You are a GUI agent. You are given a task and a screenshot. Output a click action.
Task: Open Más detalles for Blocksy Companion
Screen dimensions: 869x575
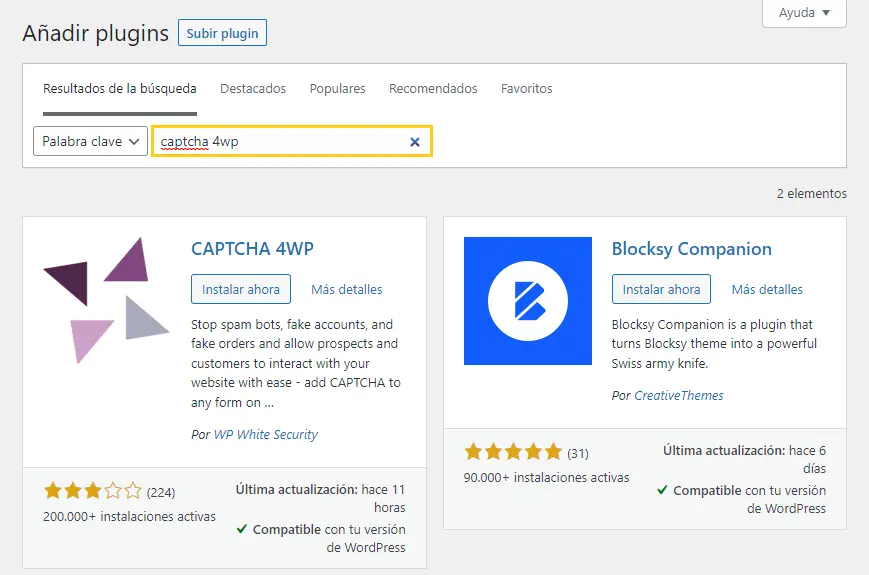pos(767,289)
